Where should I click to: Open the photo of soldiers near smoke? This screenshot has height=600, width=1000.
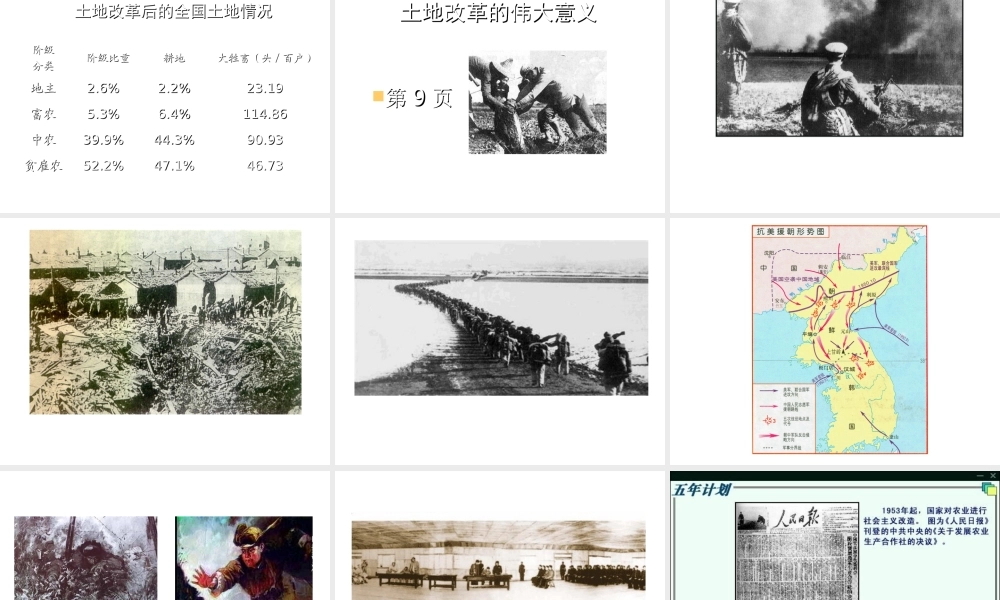[x=839, y=68]
